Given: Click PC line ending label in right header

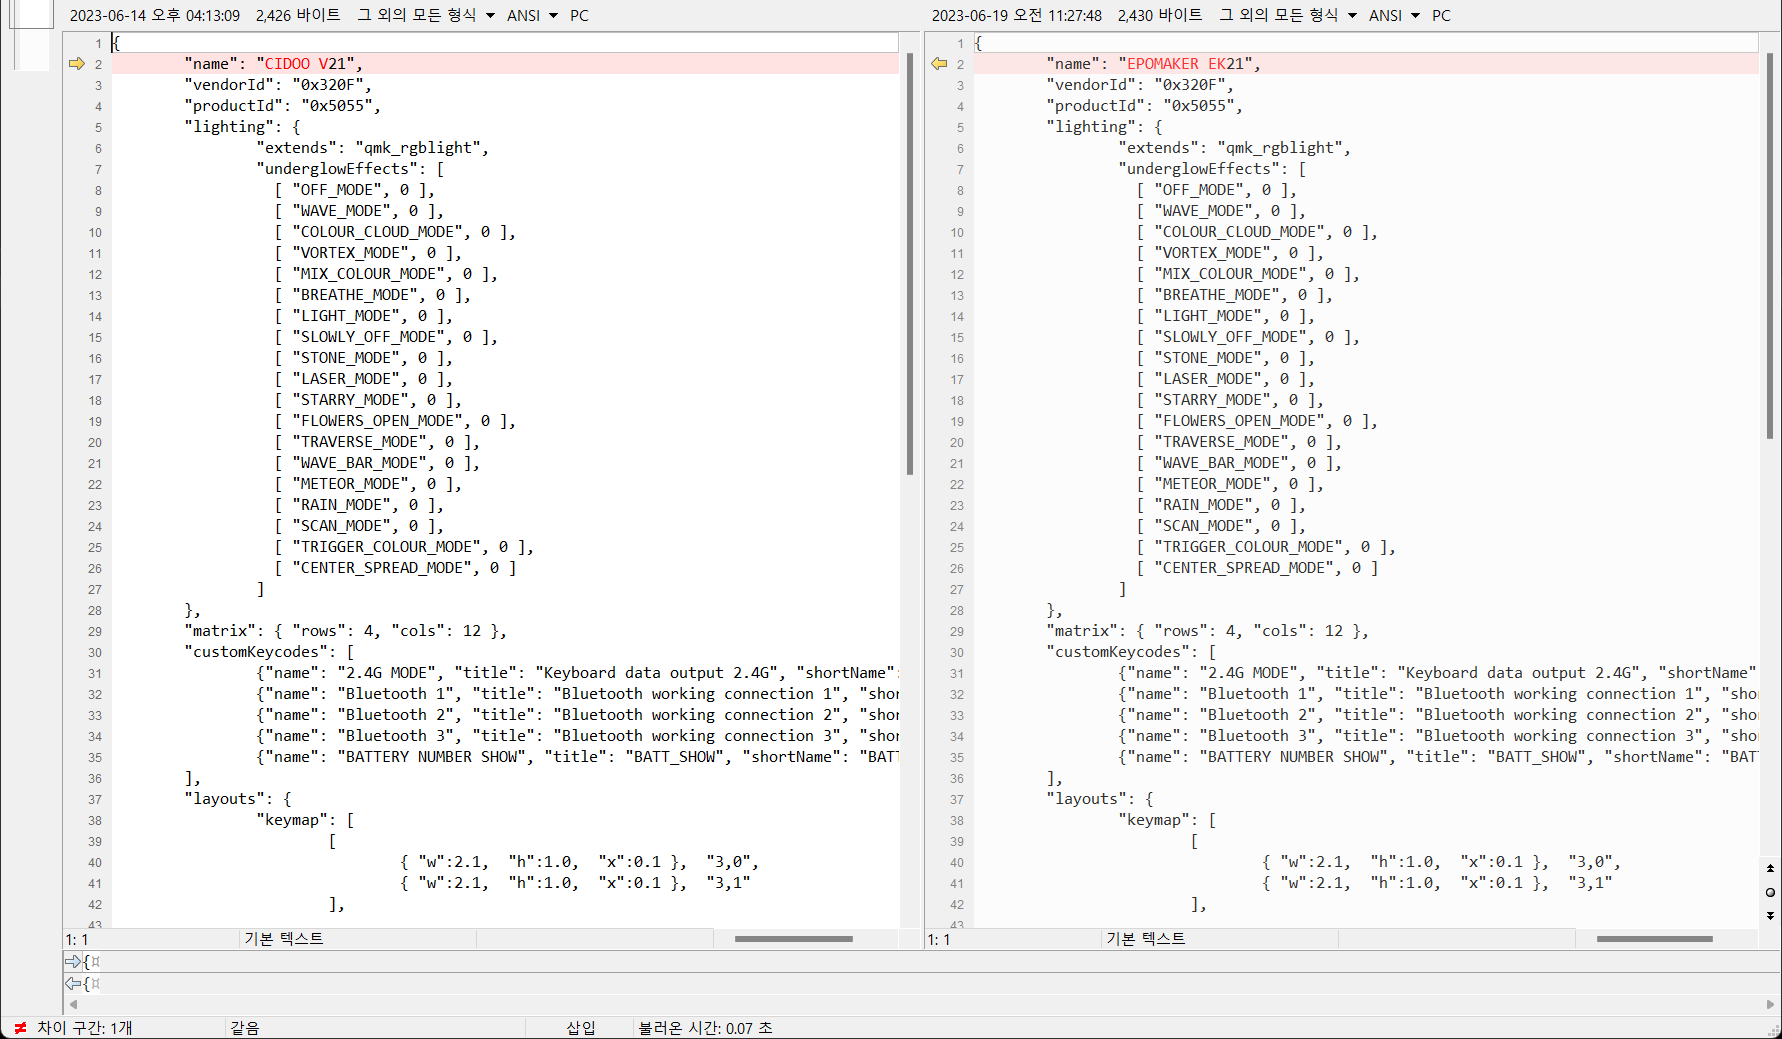Looking at the screenshot, I should [x=1441, y=16].
